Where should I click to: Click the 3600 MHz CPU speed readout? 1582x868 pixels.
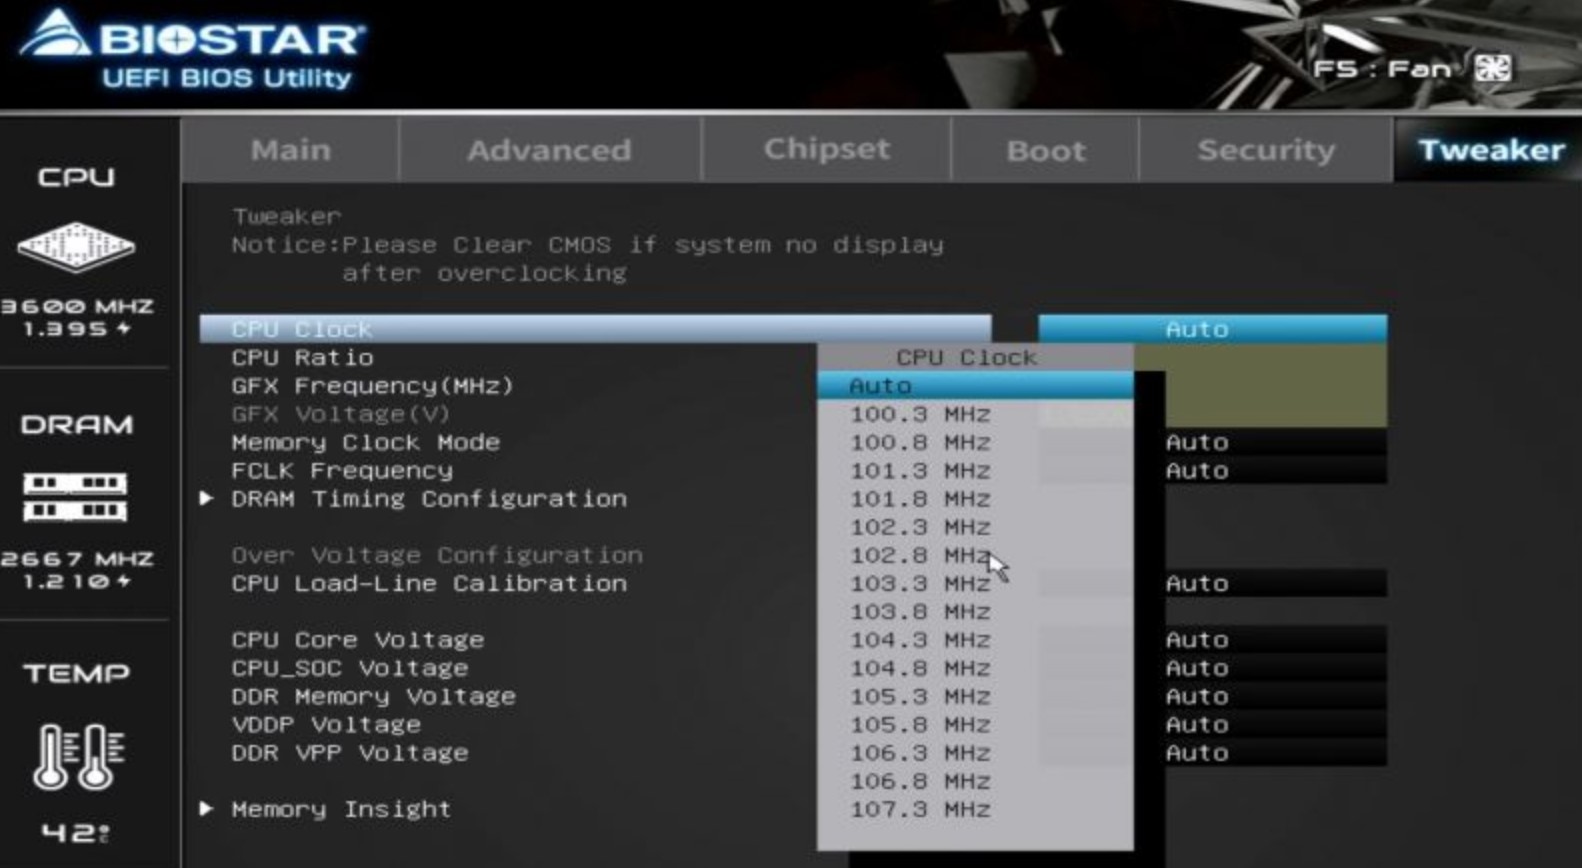click(x=77, y=306)
